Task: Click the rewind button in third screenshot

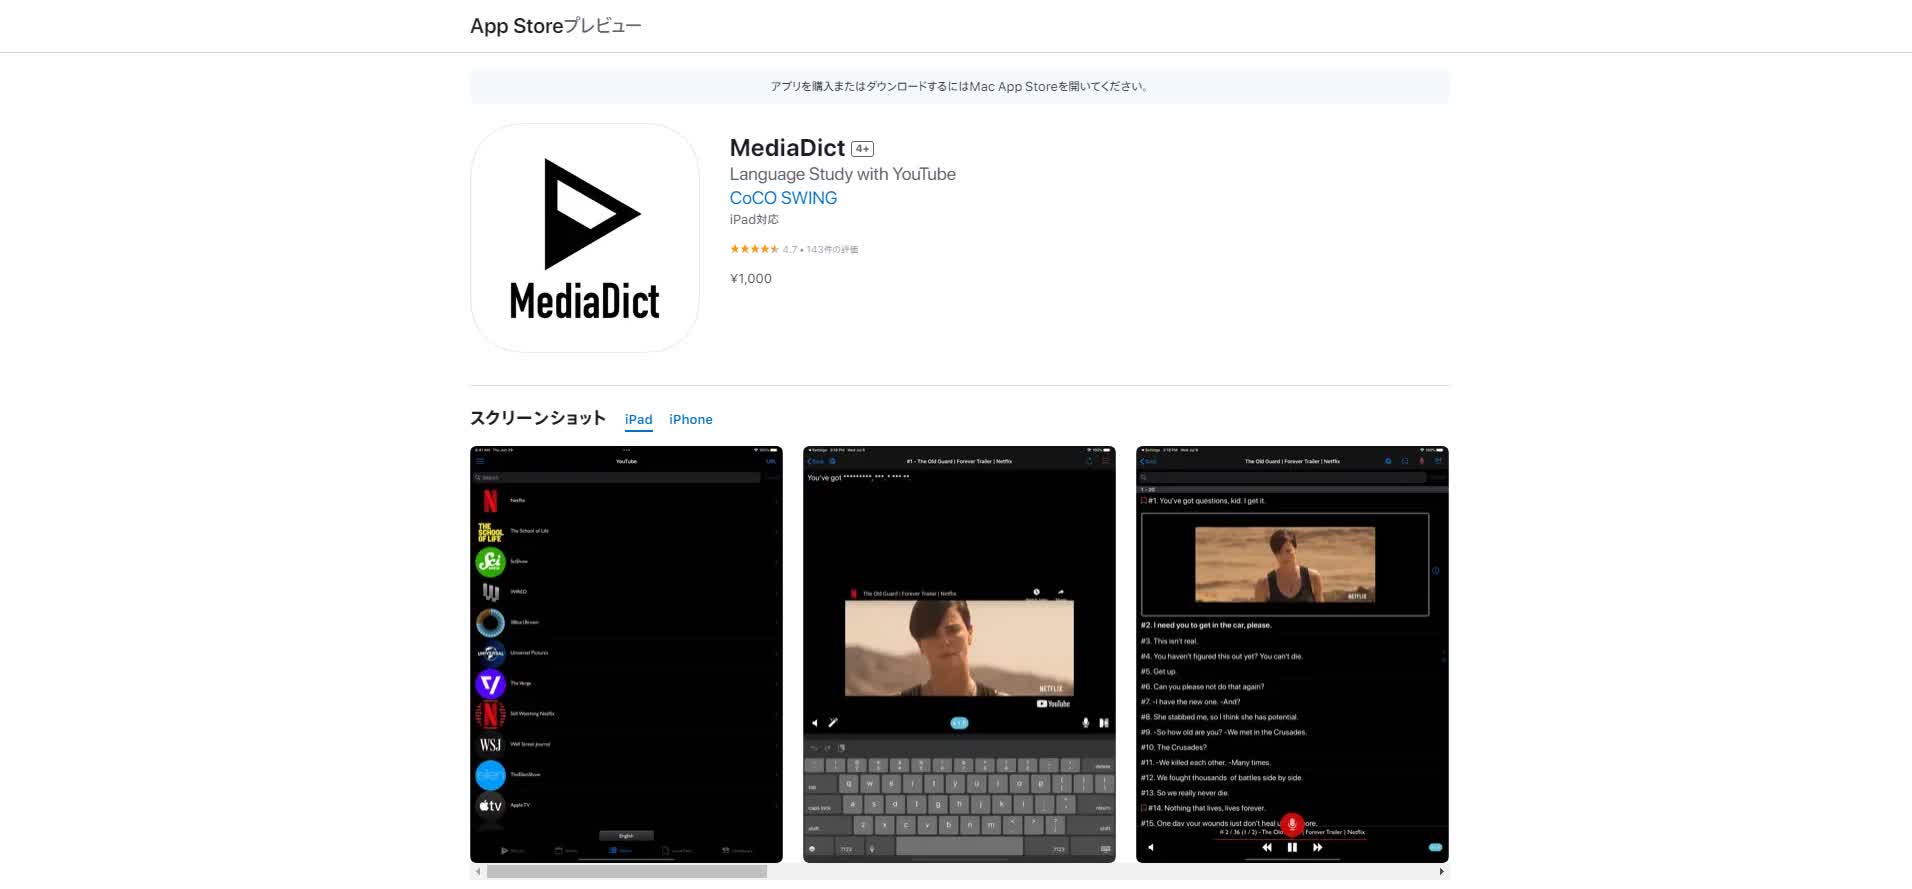Action: pyautogui.click(x=1267, y=847)
